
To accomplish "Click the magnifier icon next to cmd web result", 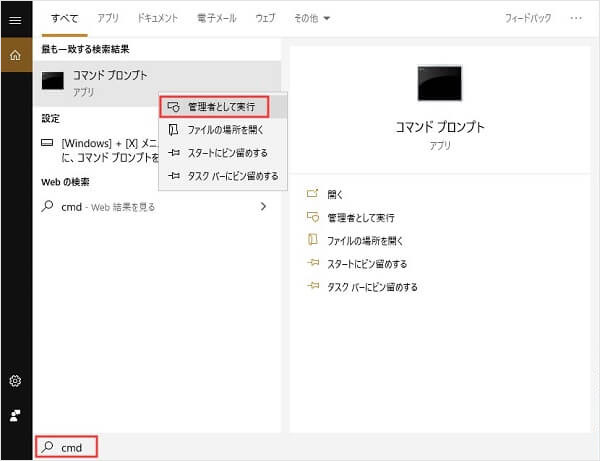I will pyautogui.click(x=47, y=206).
